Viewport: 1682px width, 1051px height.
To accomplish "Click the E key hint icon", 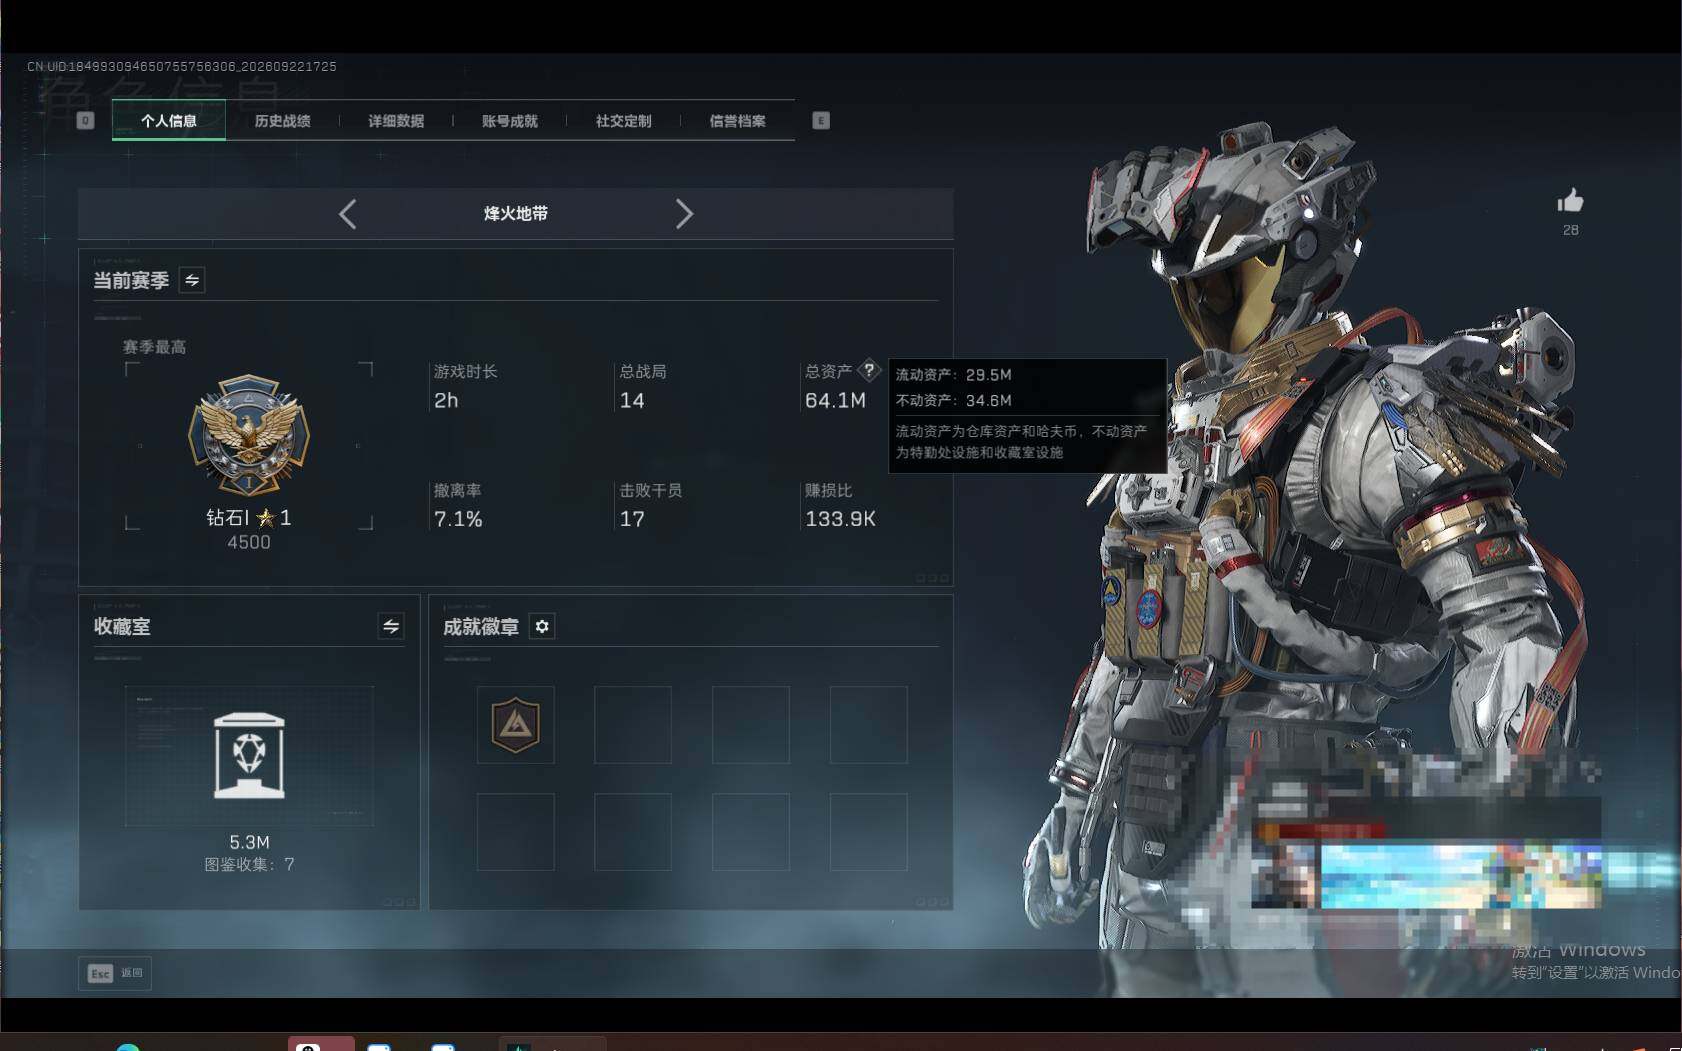I will (x=821, y=121).
